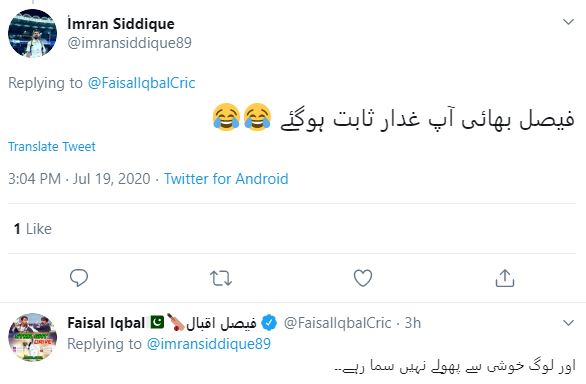Viewport: 586px width, 384px height.
Task: Click the Imran Siddique display name
Action: click(121, 24)
